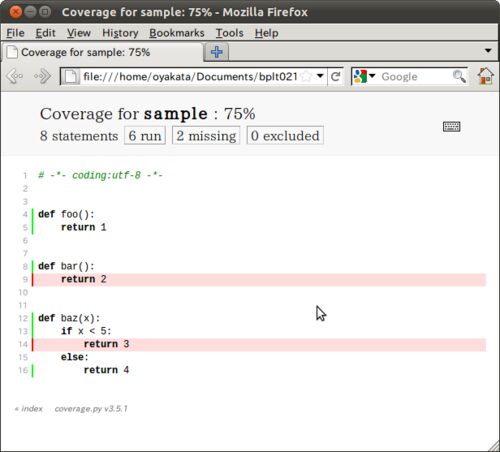Open a new tab with the plus icon
Viewport: 500px width, 452px height.
pyautogui.click(x=216, y=52)
